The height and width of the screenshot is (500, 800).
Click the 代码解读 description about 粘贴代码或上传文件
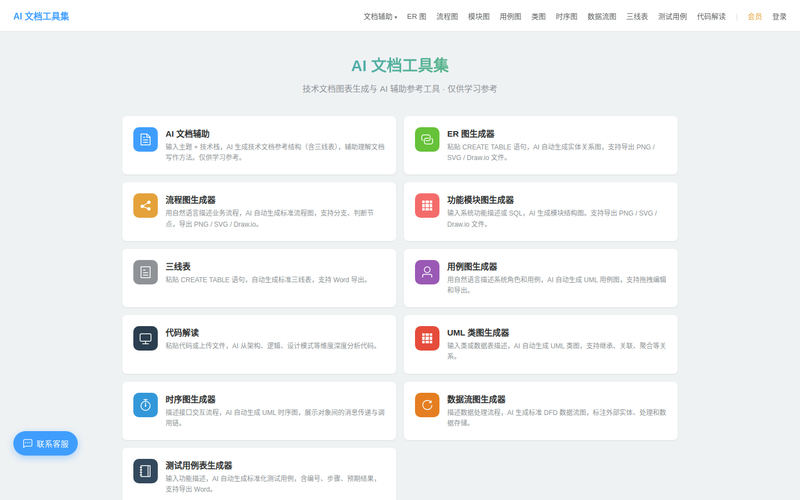(272, 345)
